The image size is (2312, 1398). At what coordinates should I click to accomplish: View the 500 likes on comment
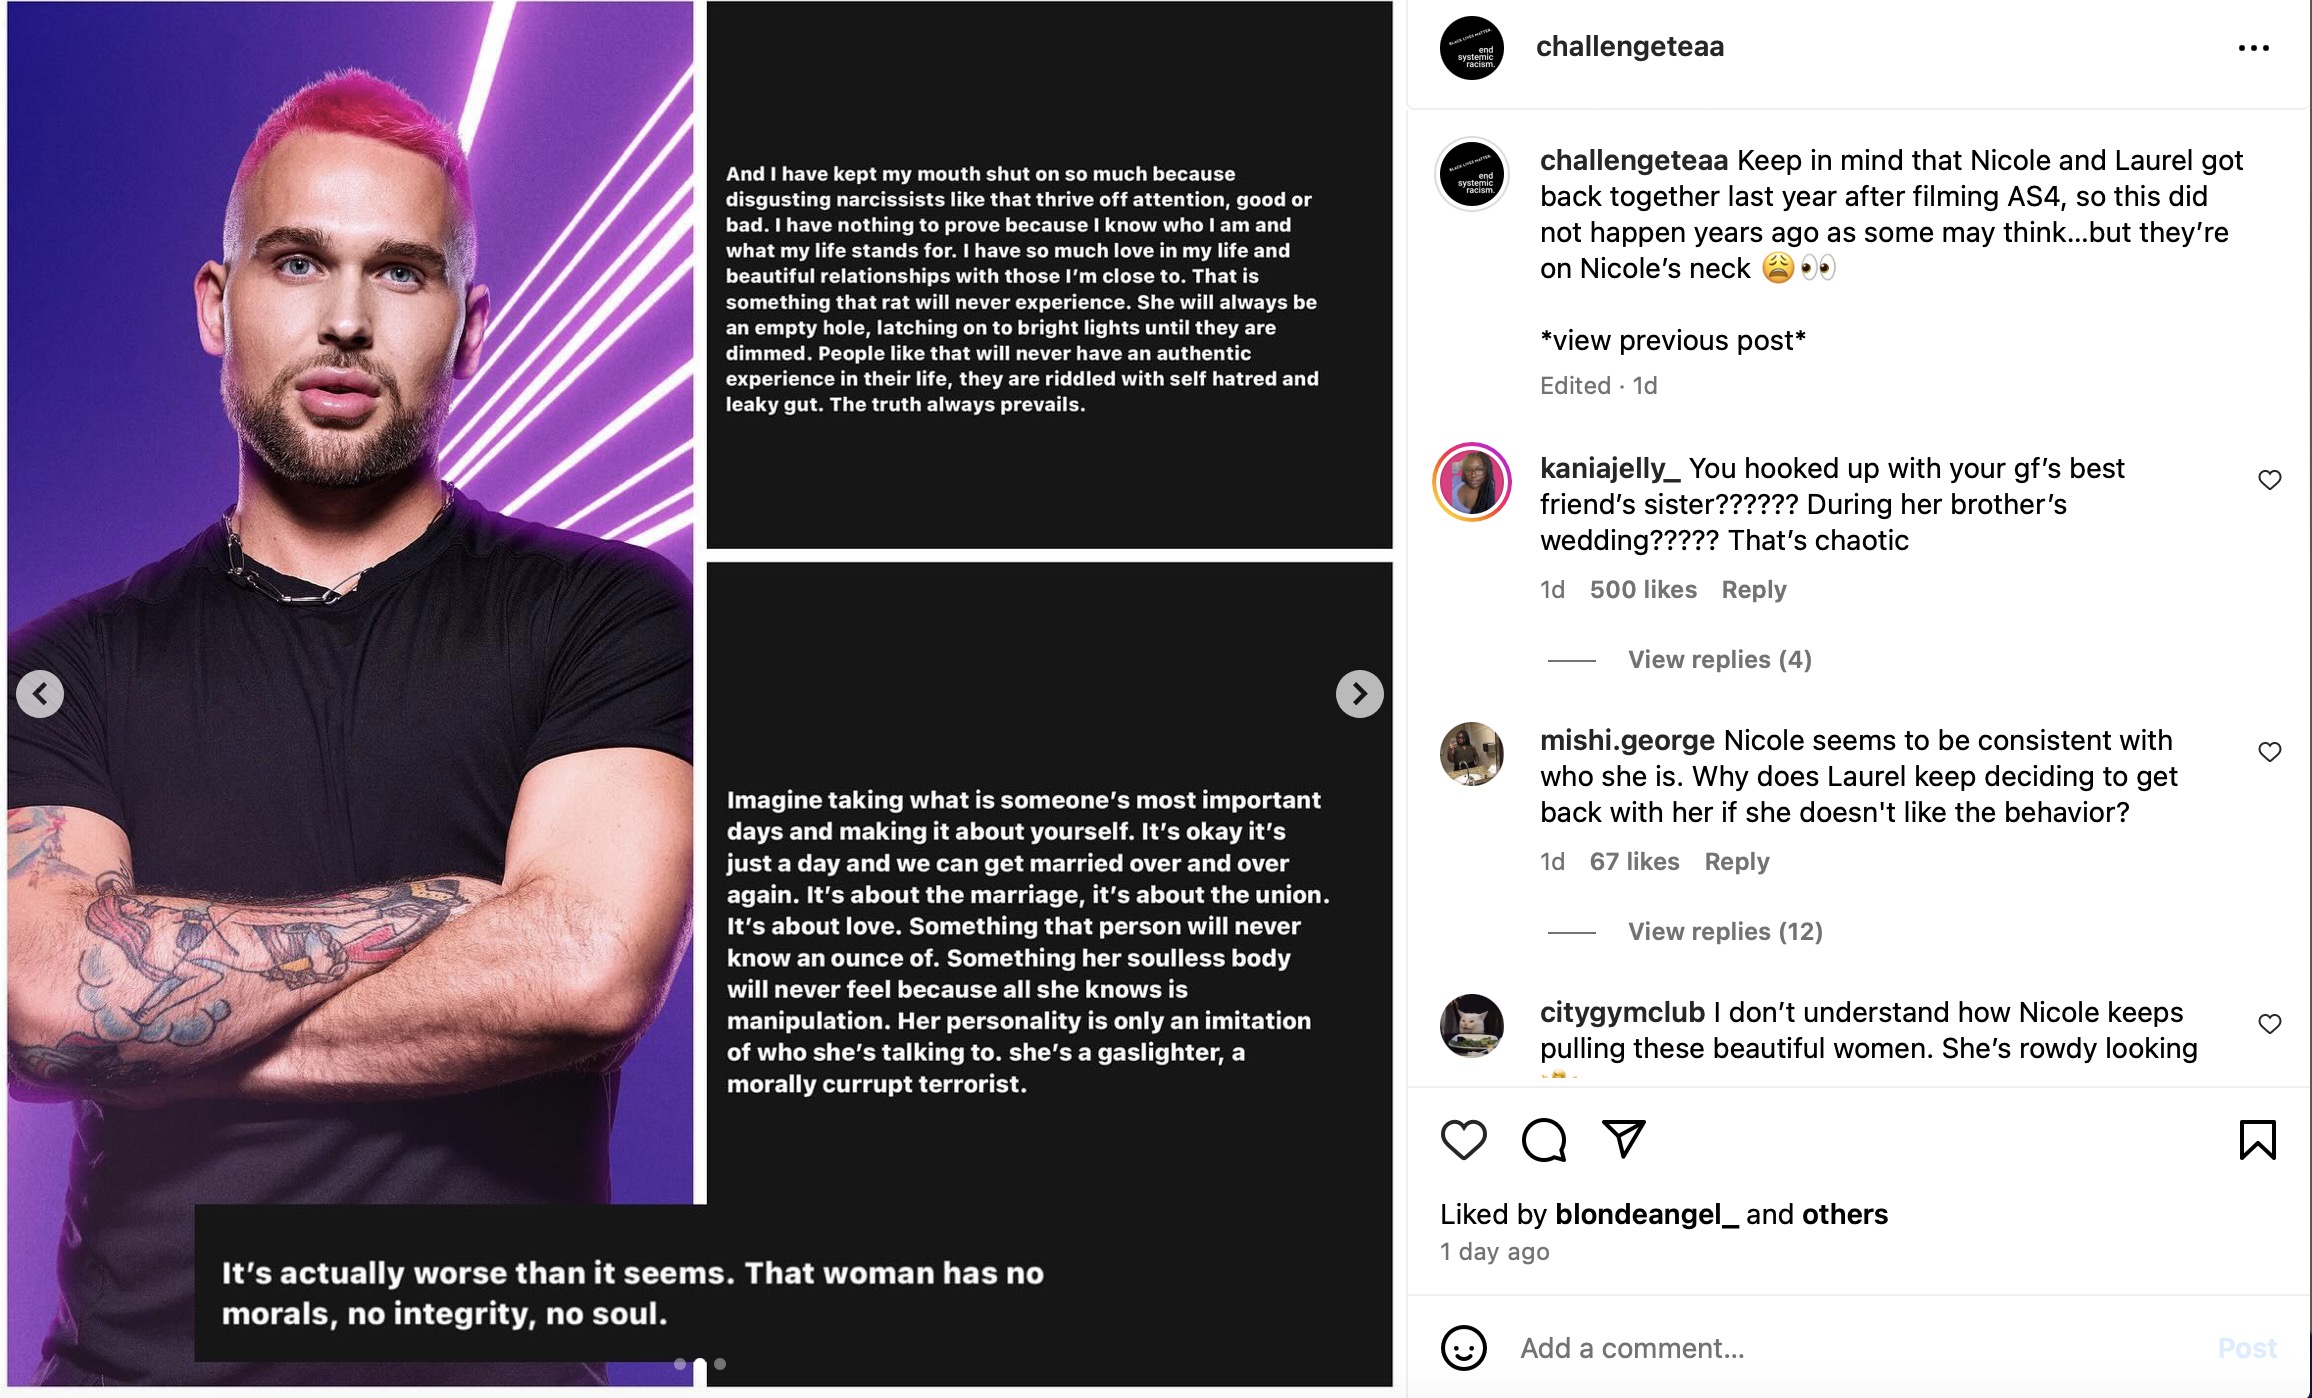1643,590
